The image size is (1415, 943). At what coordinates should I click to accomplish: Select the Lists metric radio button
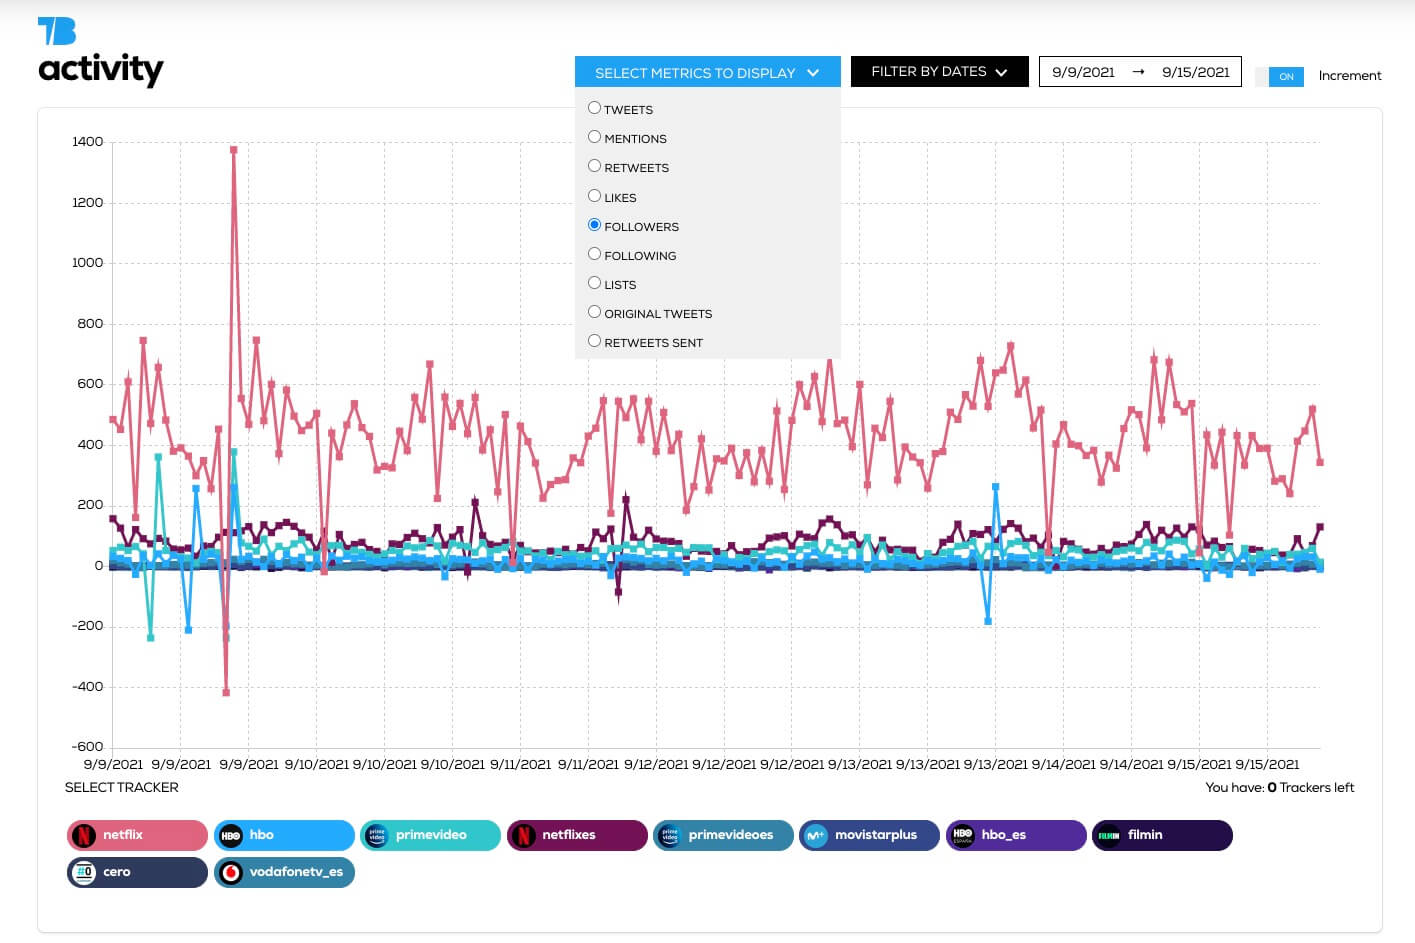click(594, 283)
